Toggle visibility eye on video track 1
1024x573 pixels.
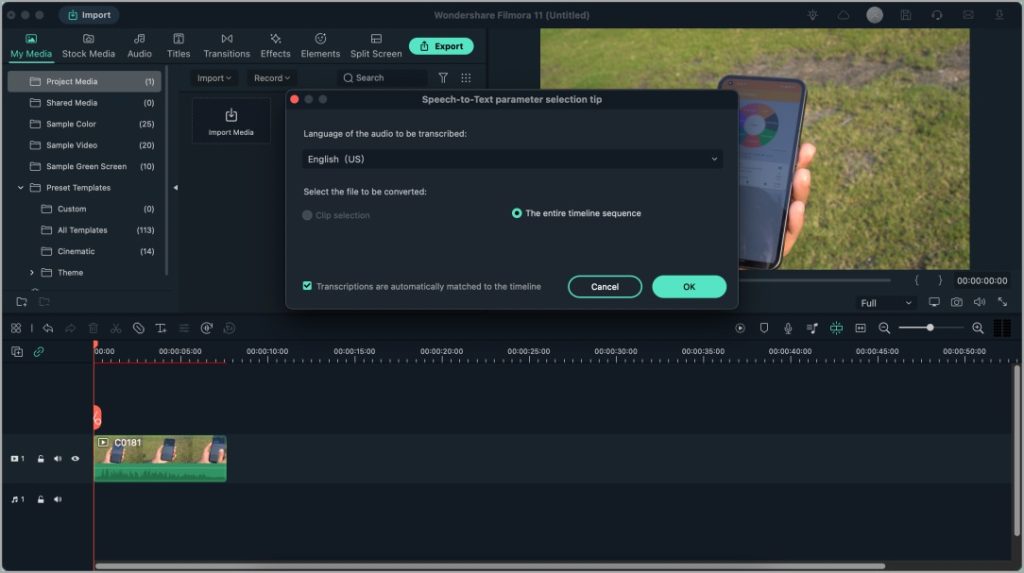pos(75,459)
